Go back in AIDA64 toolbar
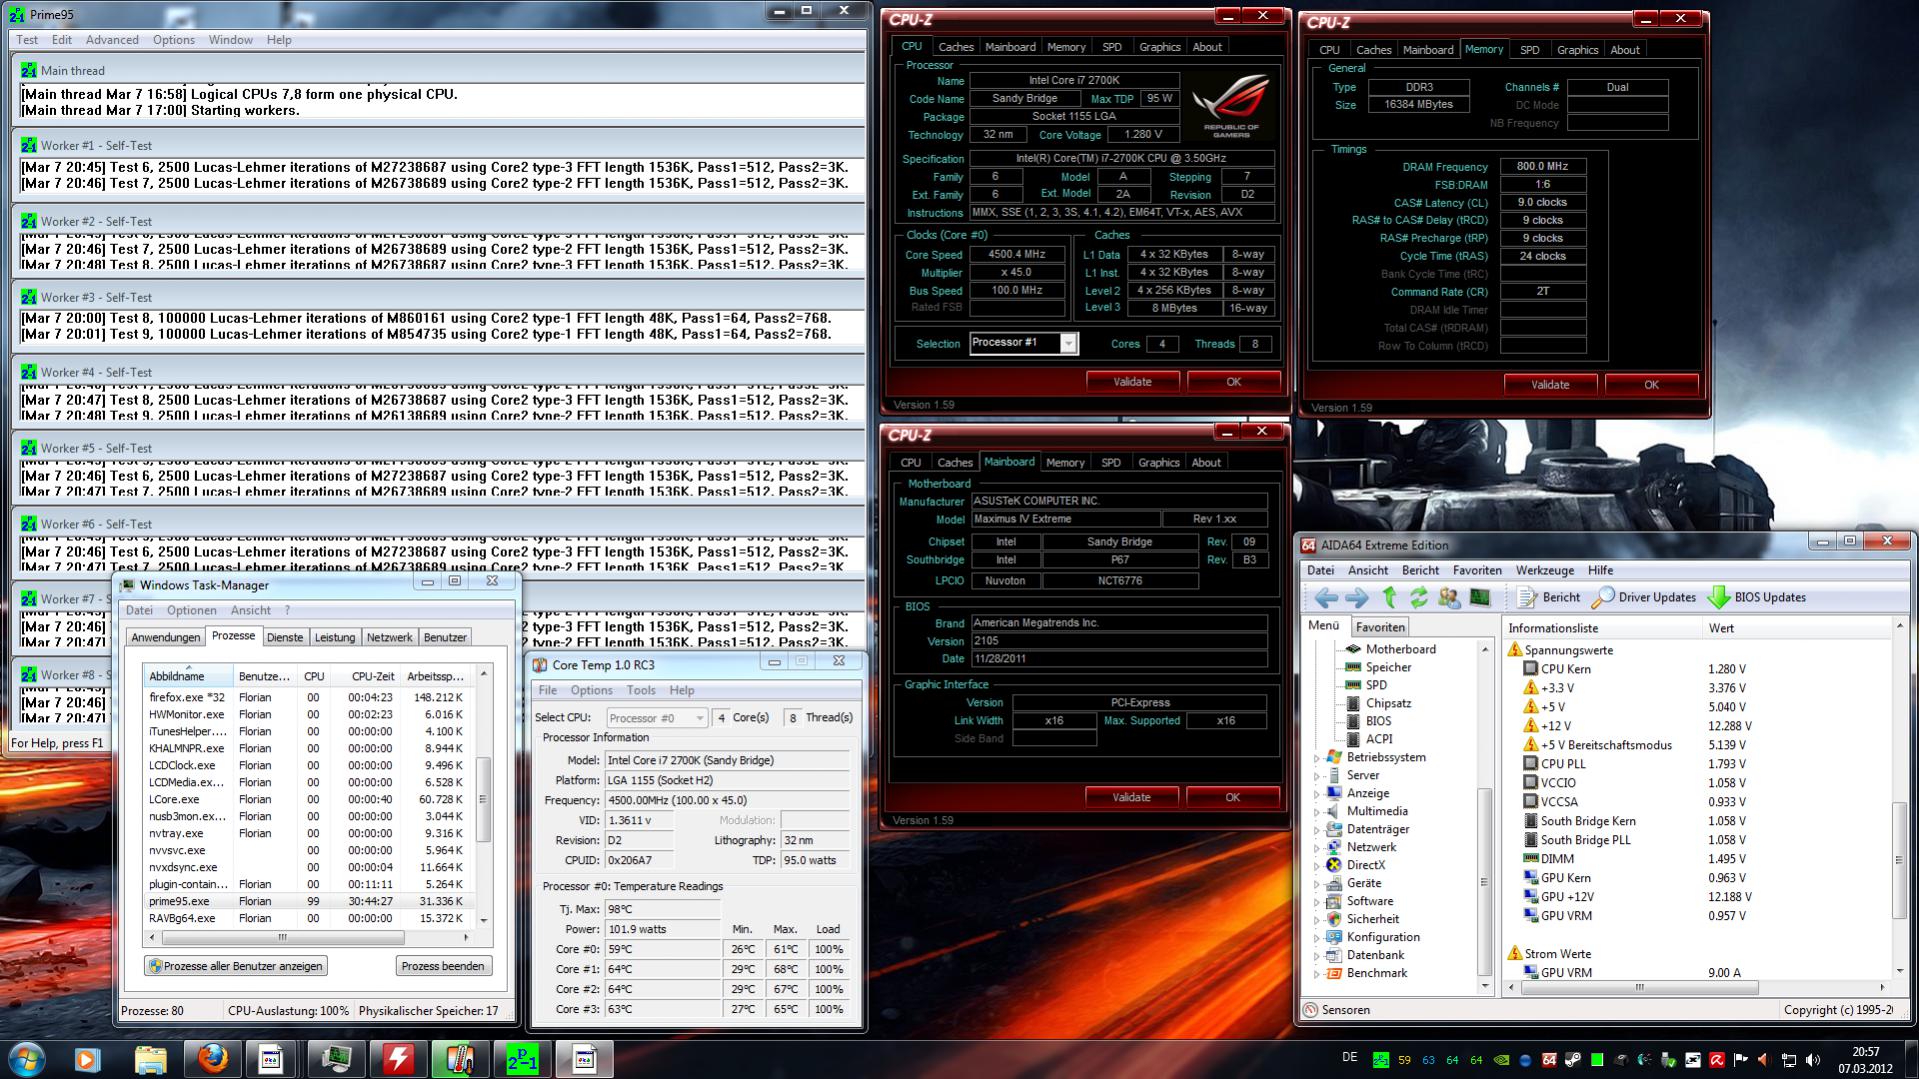 [1326, 598]
